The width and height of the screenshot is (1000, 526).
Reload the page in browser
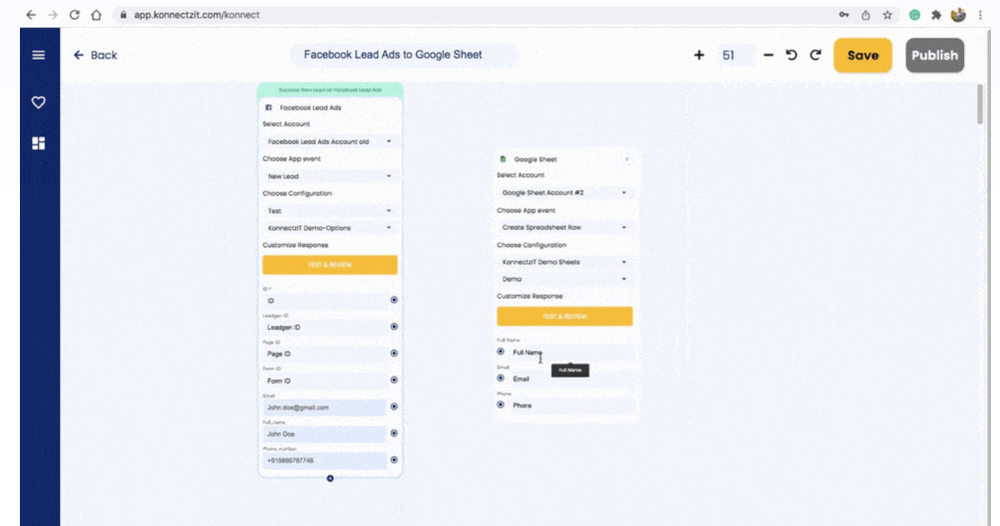click(x=75, y=15)
